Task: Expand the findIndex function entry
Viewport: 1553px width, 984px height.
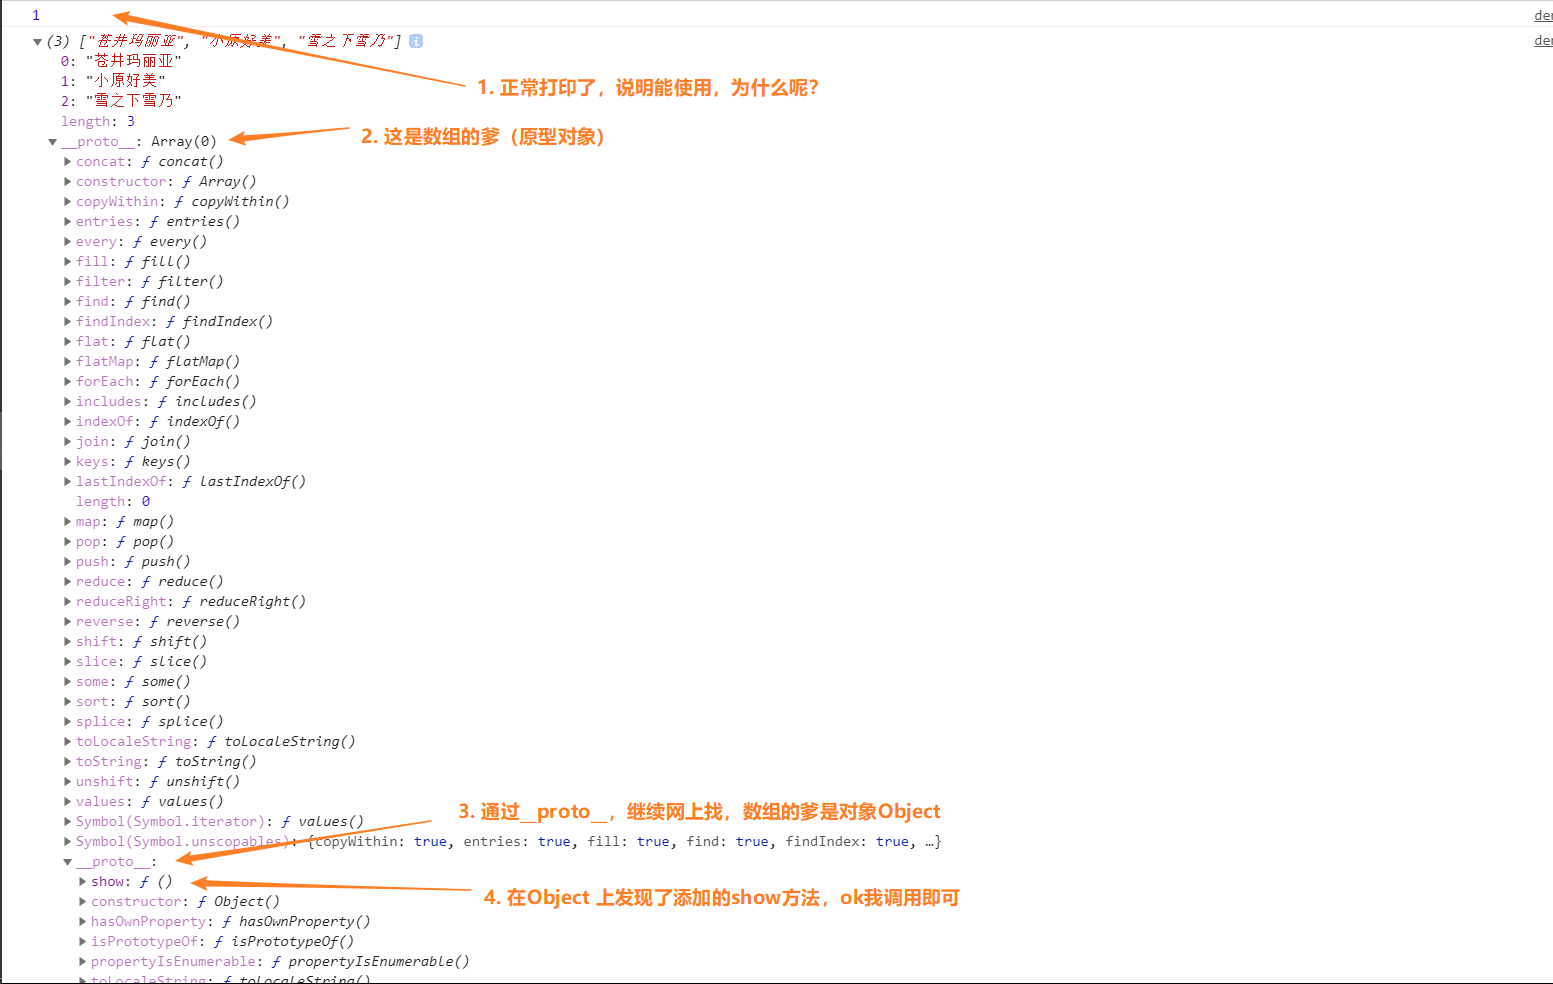Action: coord(67,321)
